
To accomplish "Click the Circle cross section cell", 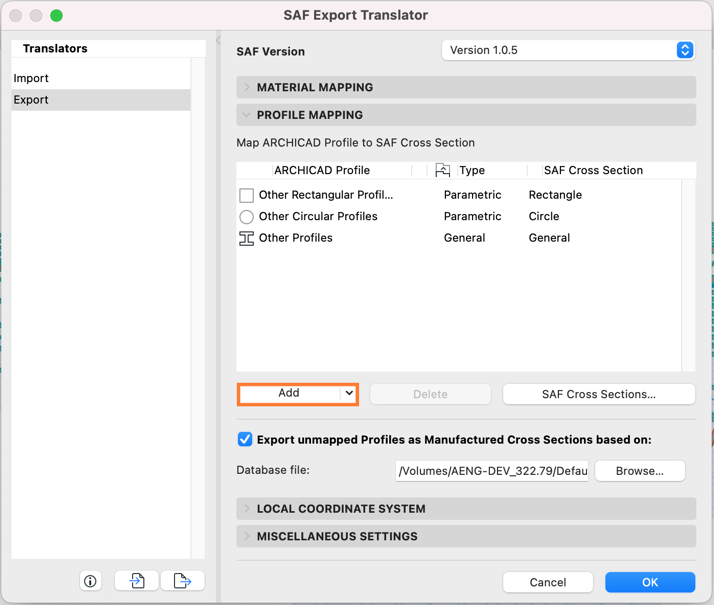I will click(x=544, y=217).
